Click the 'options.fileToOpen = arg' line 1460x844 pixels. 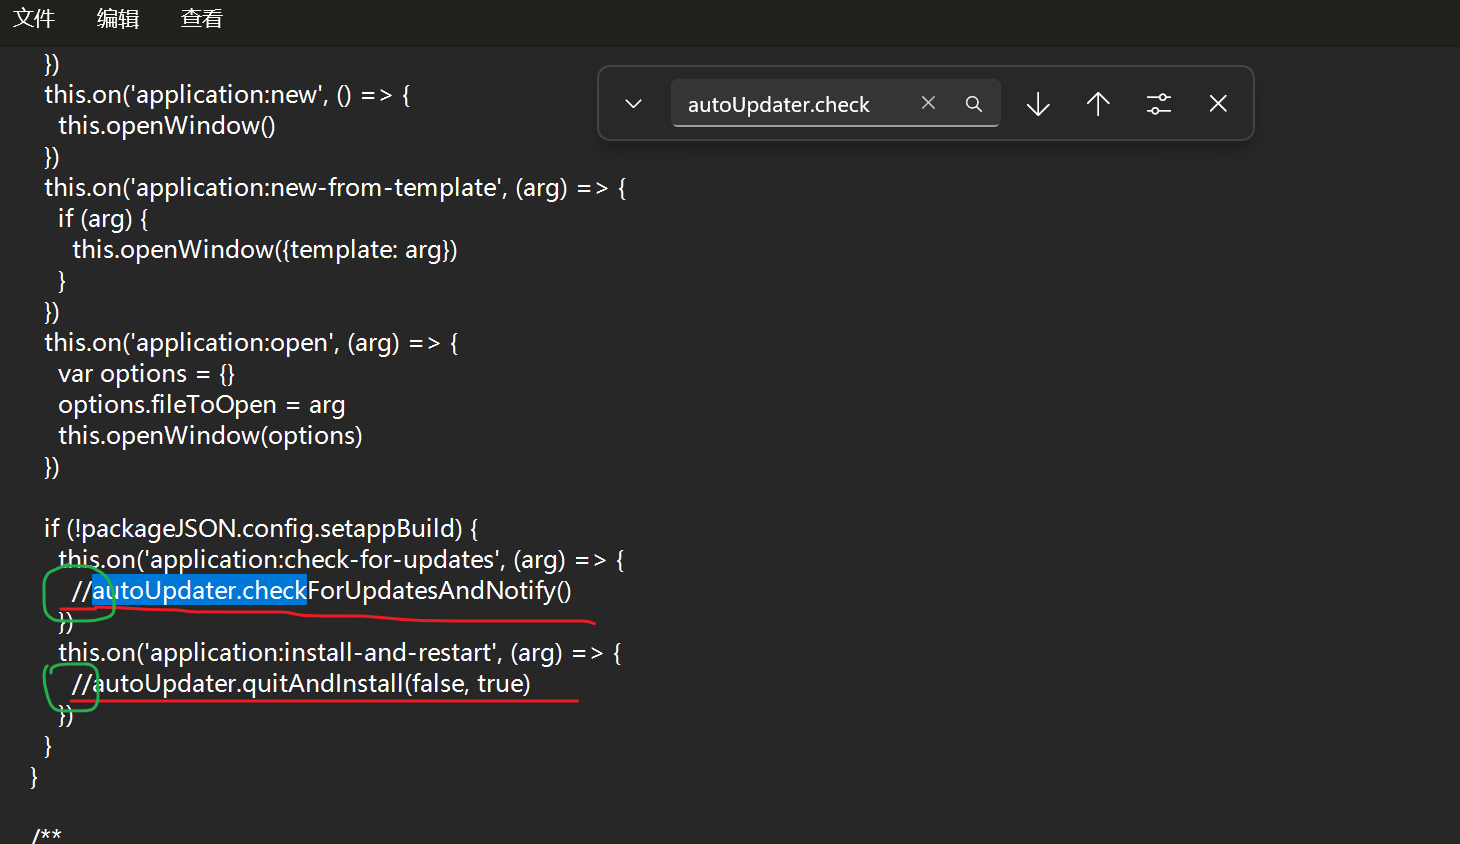point(201,405)
